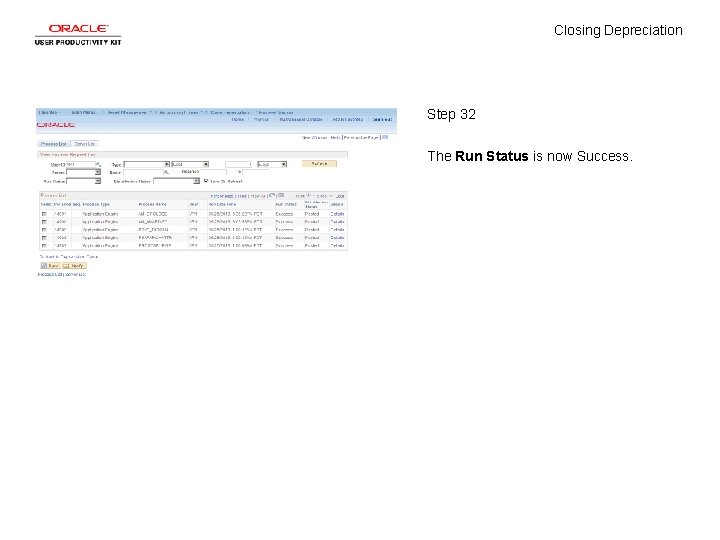Click the grid download-to-spreadsheet icon
The height and width of the screenshot is (540, 720).
(281, 195)
